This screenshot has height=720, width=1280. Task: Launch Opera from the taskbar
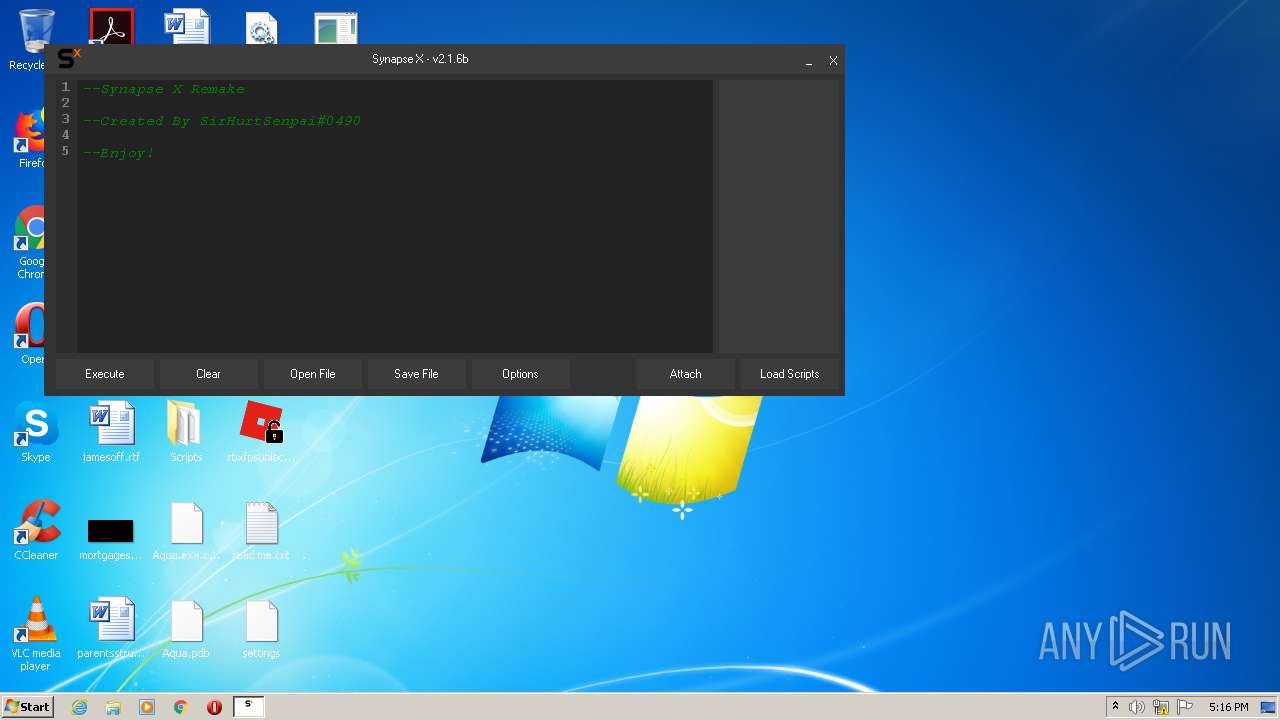pyautogui.click(x=214, y=707)
